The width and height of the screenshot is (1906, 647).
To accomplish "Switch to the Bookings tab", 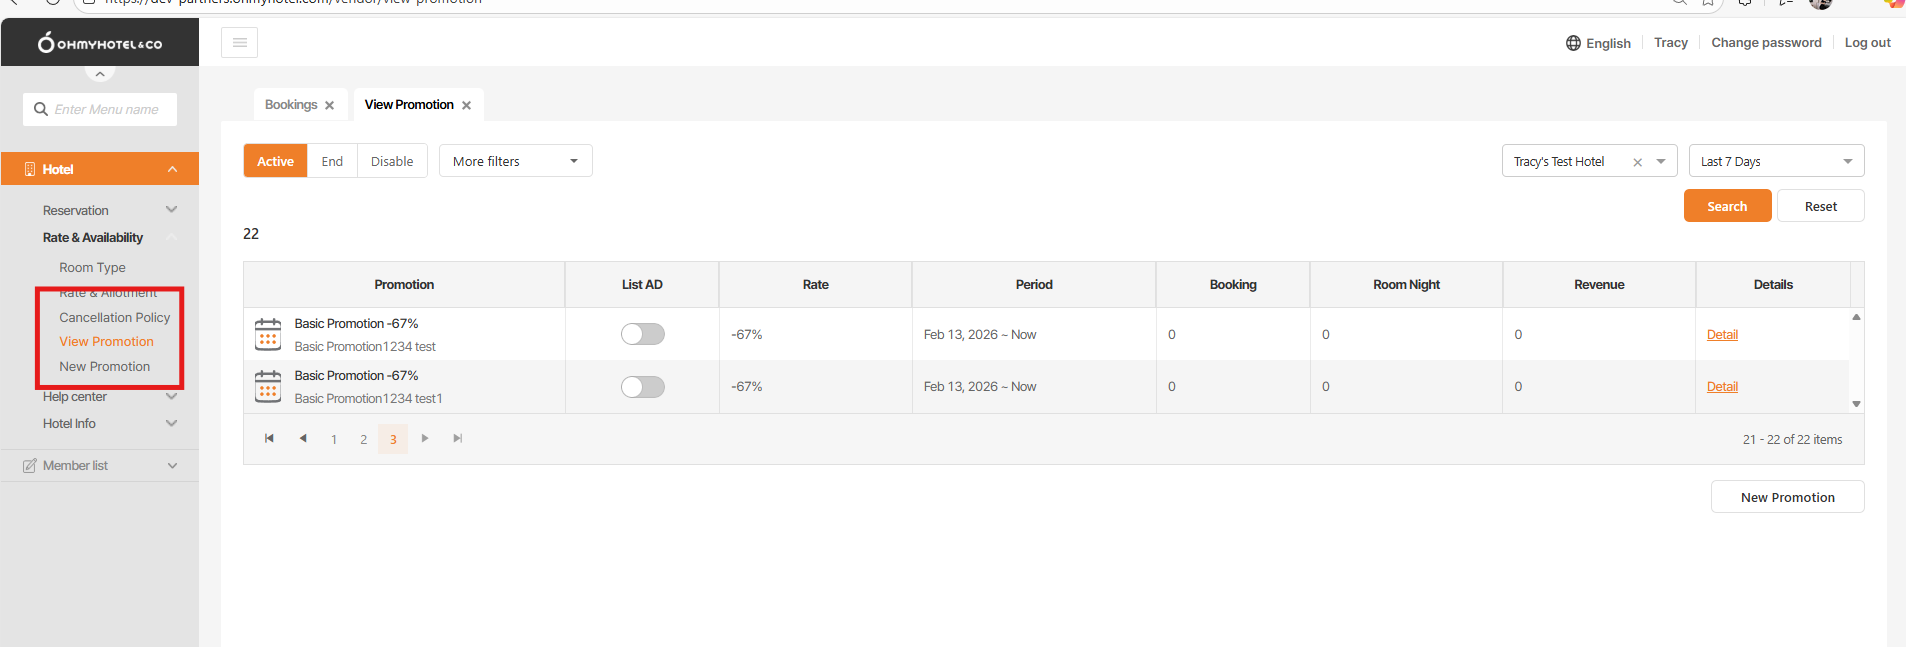I will coord(291,105).
